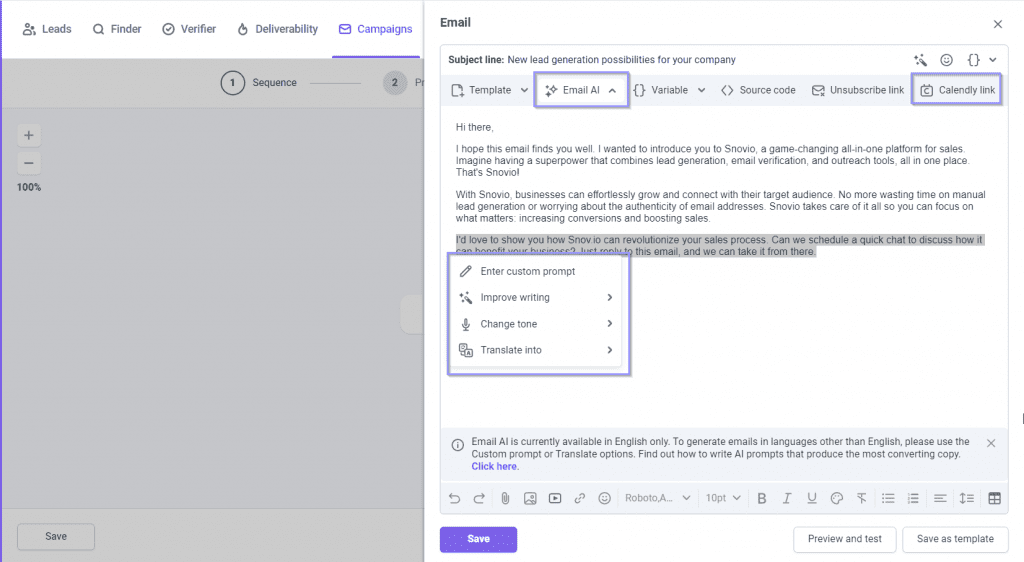The height and width of the screenshot is (562, 1024).
Task: Open the Finder section
Action: (x=117, y=29)
